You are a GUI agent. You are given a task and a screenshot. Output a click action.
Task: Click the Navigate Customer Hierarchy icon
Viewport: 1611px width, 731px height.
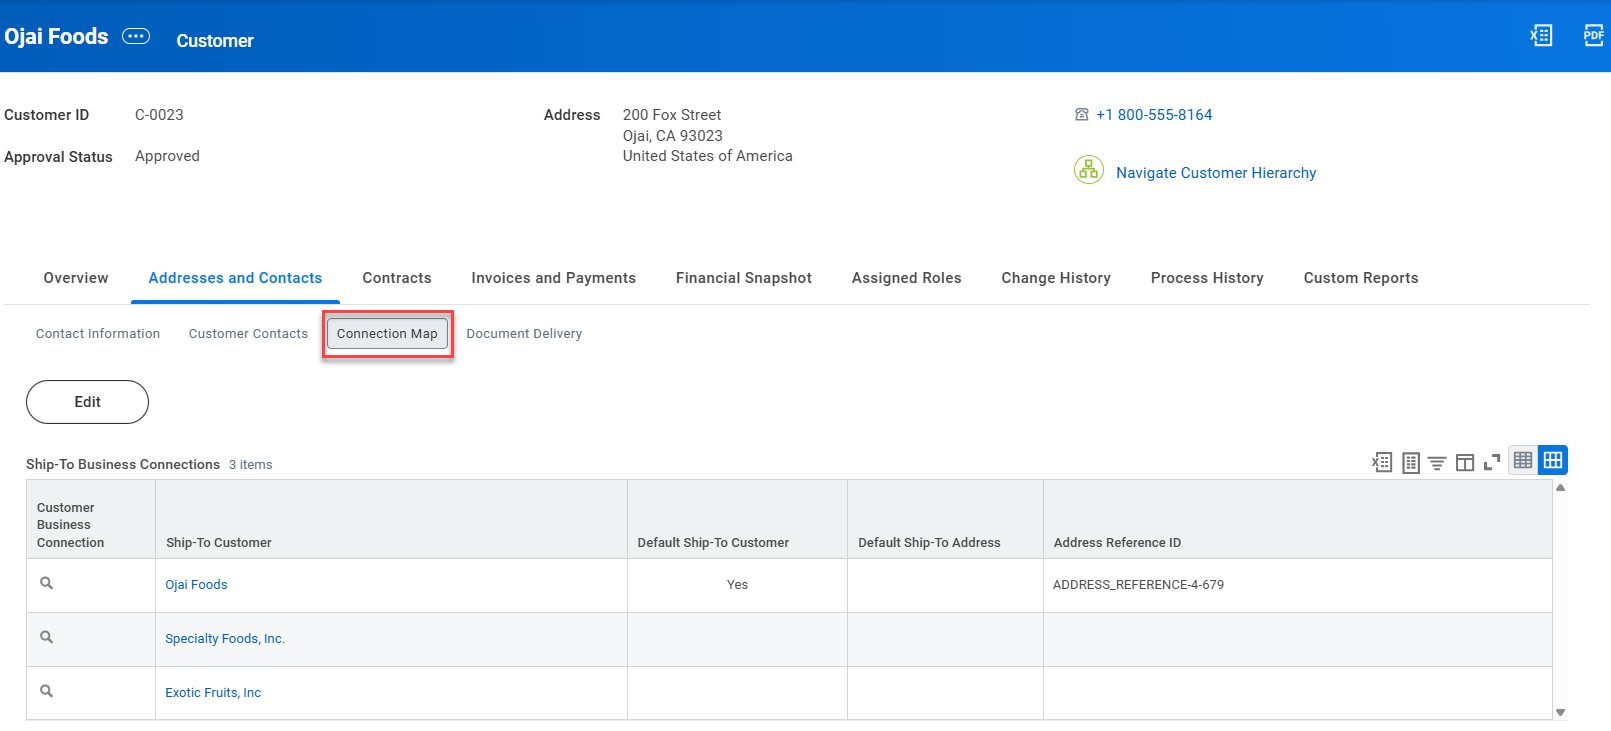coord(1089,170)
